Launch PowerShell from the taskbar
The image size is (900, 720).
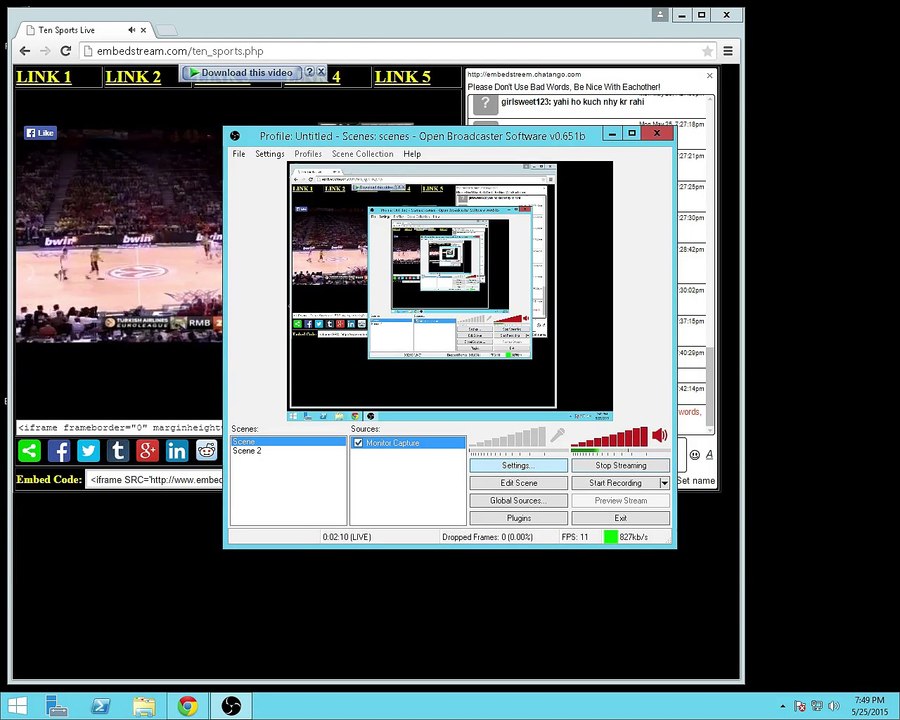(101, 706)
